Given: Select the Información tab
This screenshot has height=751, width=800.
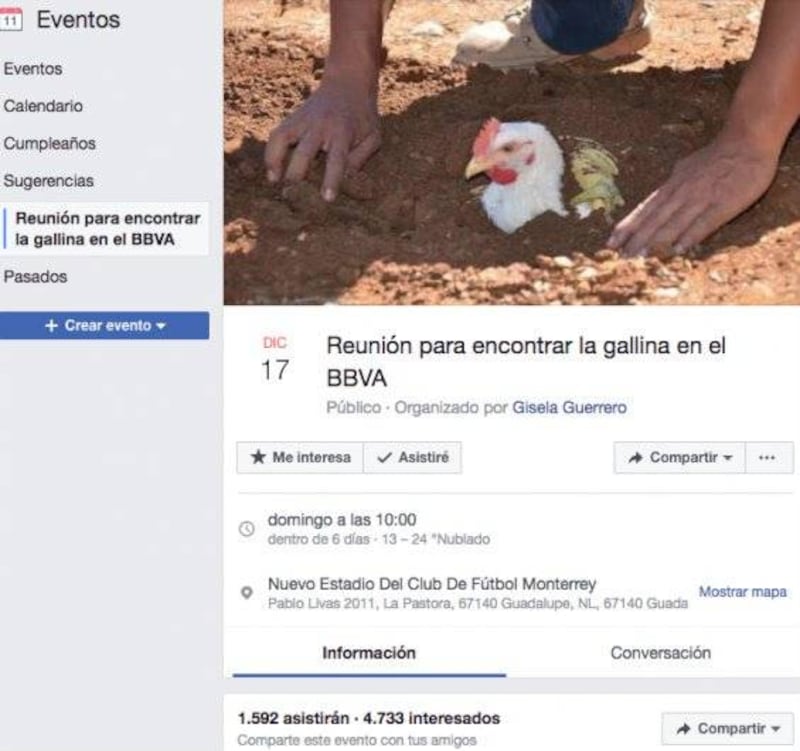Looking at the screenshot, I should click(369, 653).
